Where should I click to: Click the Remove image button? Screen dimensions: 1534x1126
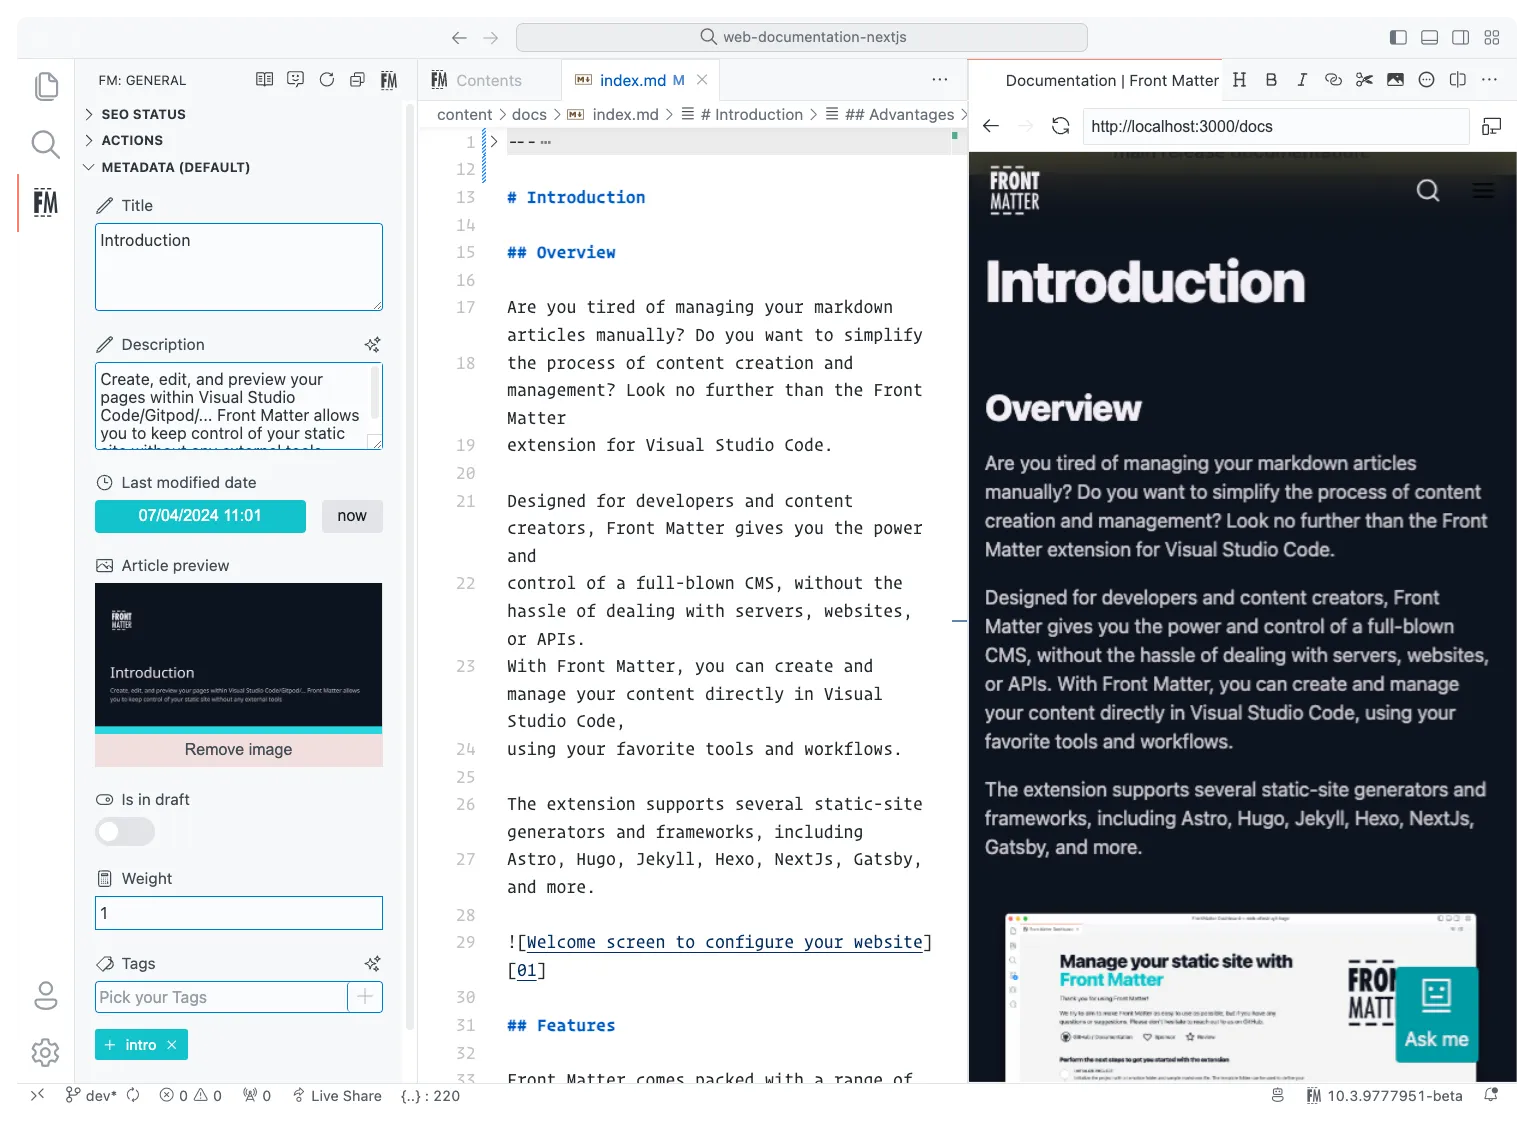(238, 748)
